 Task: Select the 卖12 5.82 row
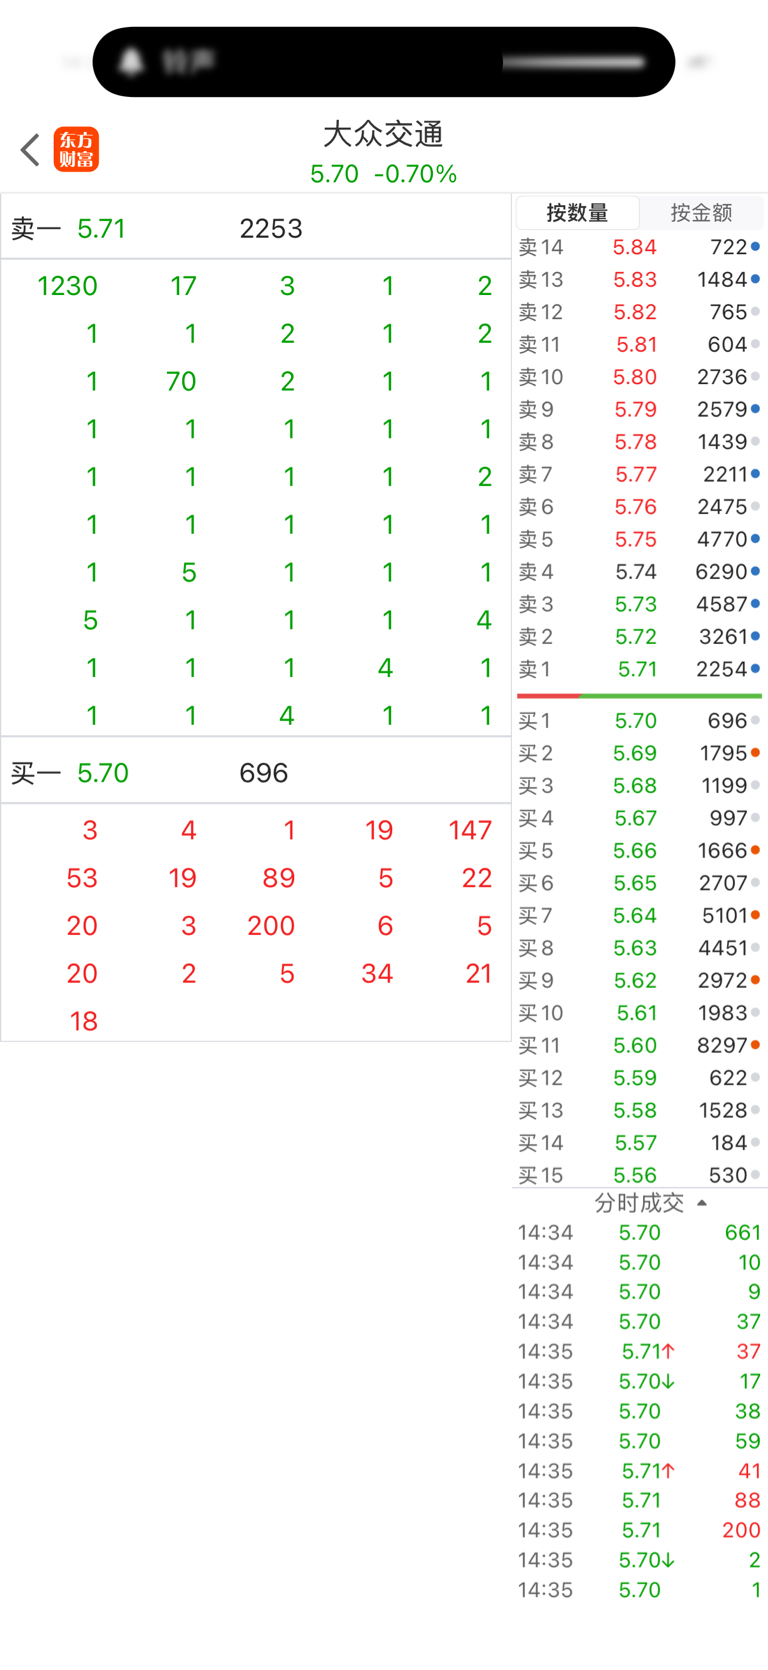point(639,312)
